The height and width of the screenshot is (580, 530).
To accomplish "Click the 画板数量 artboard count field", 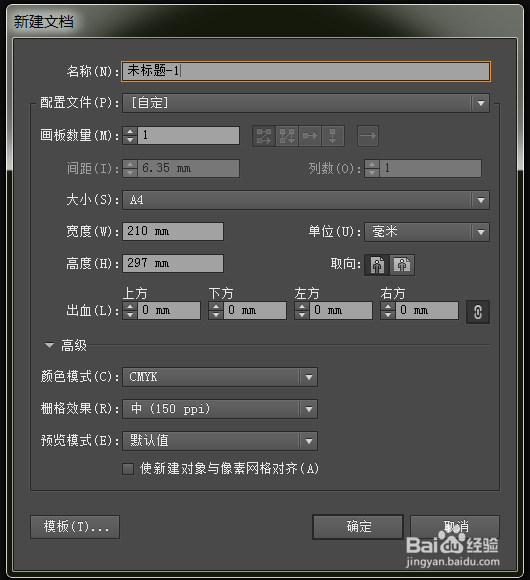I will (x=189, y=135).
